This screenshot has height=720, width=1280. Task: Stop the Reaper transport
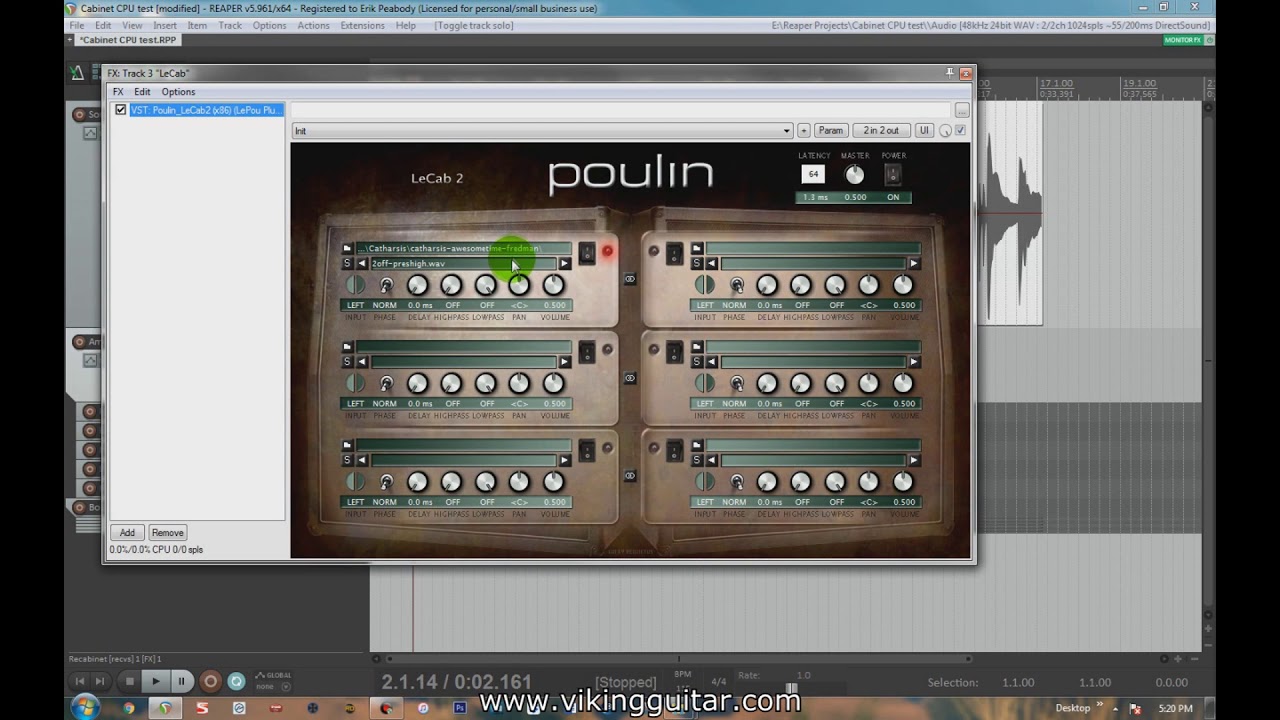[x=129, y=681]
